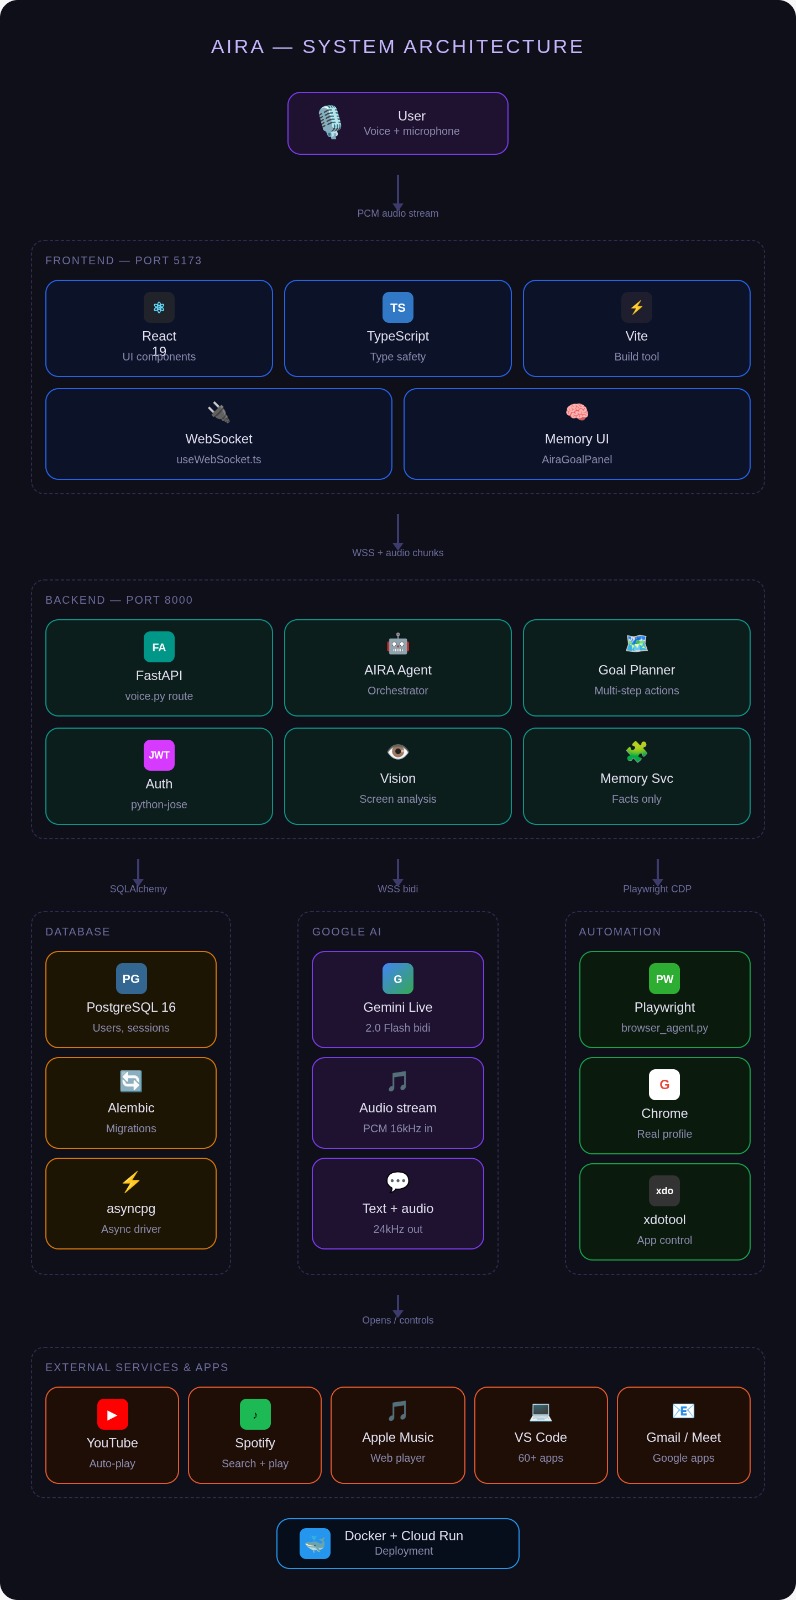Click the VS Code laptop icon
Image resolution: width=796 pixels, height=1600 pixels.
click(x=541, y=1411)
